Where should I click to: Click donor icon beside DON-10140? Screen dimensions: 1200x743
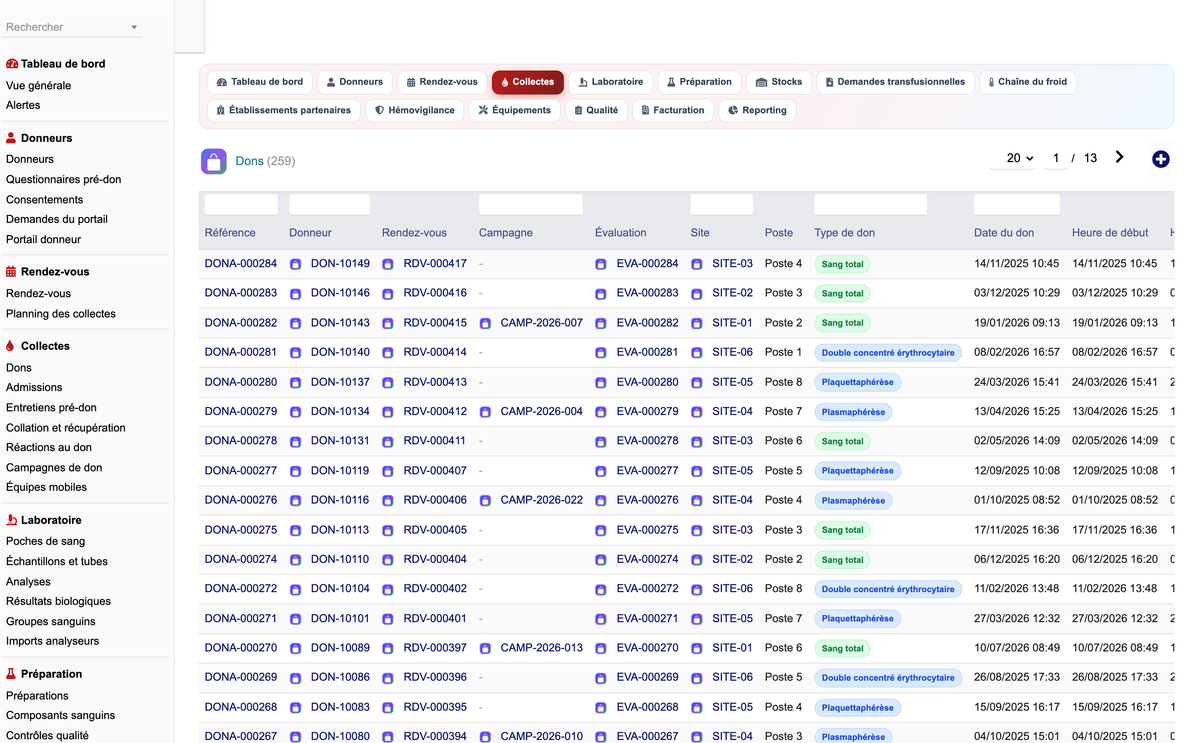click(x=295, y=353)
